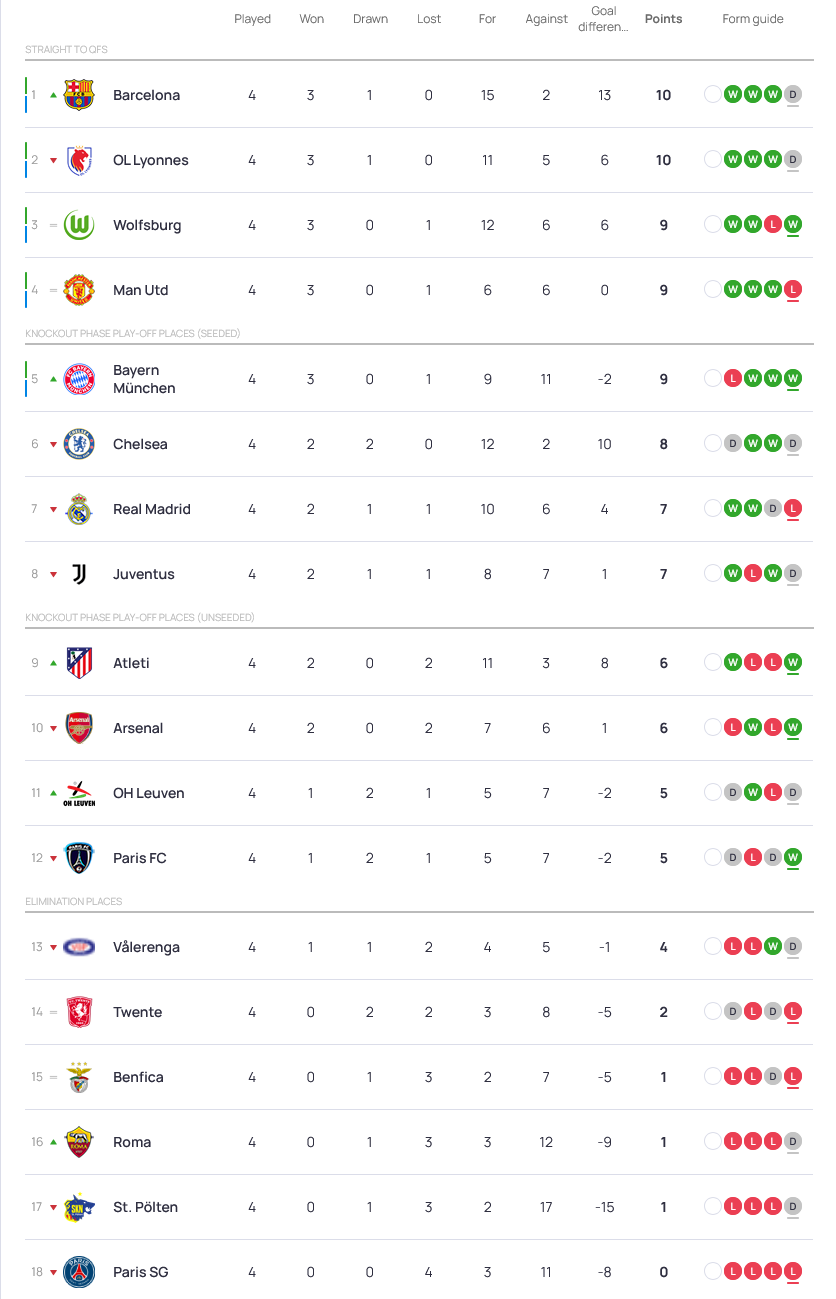Image resolution: width=836 pixels, height=1299 pixels.
Task: Click the Roma club crest
Action: [x=79, y=1142]
